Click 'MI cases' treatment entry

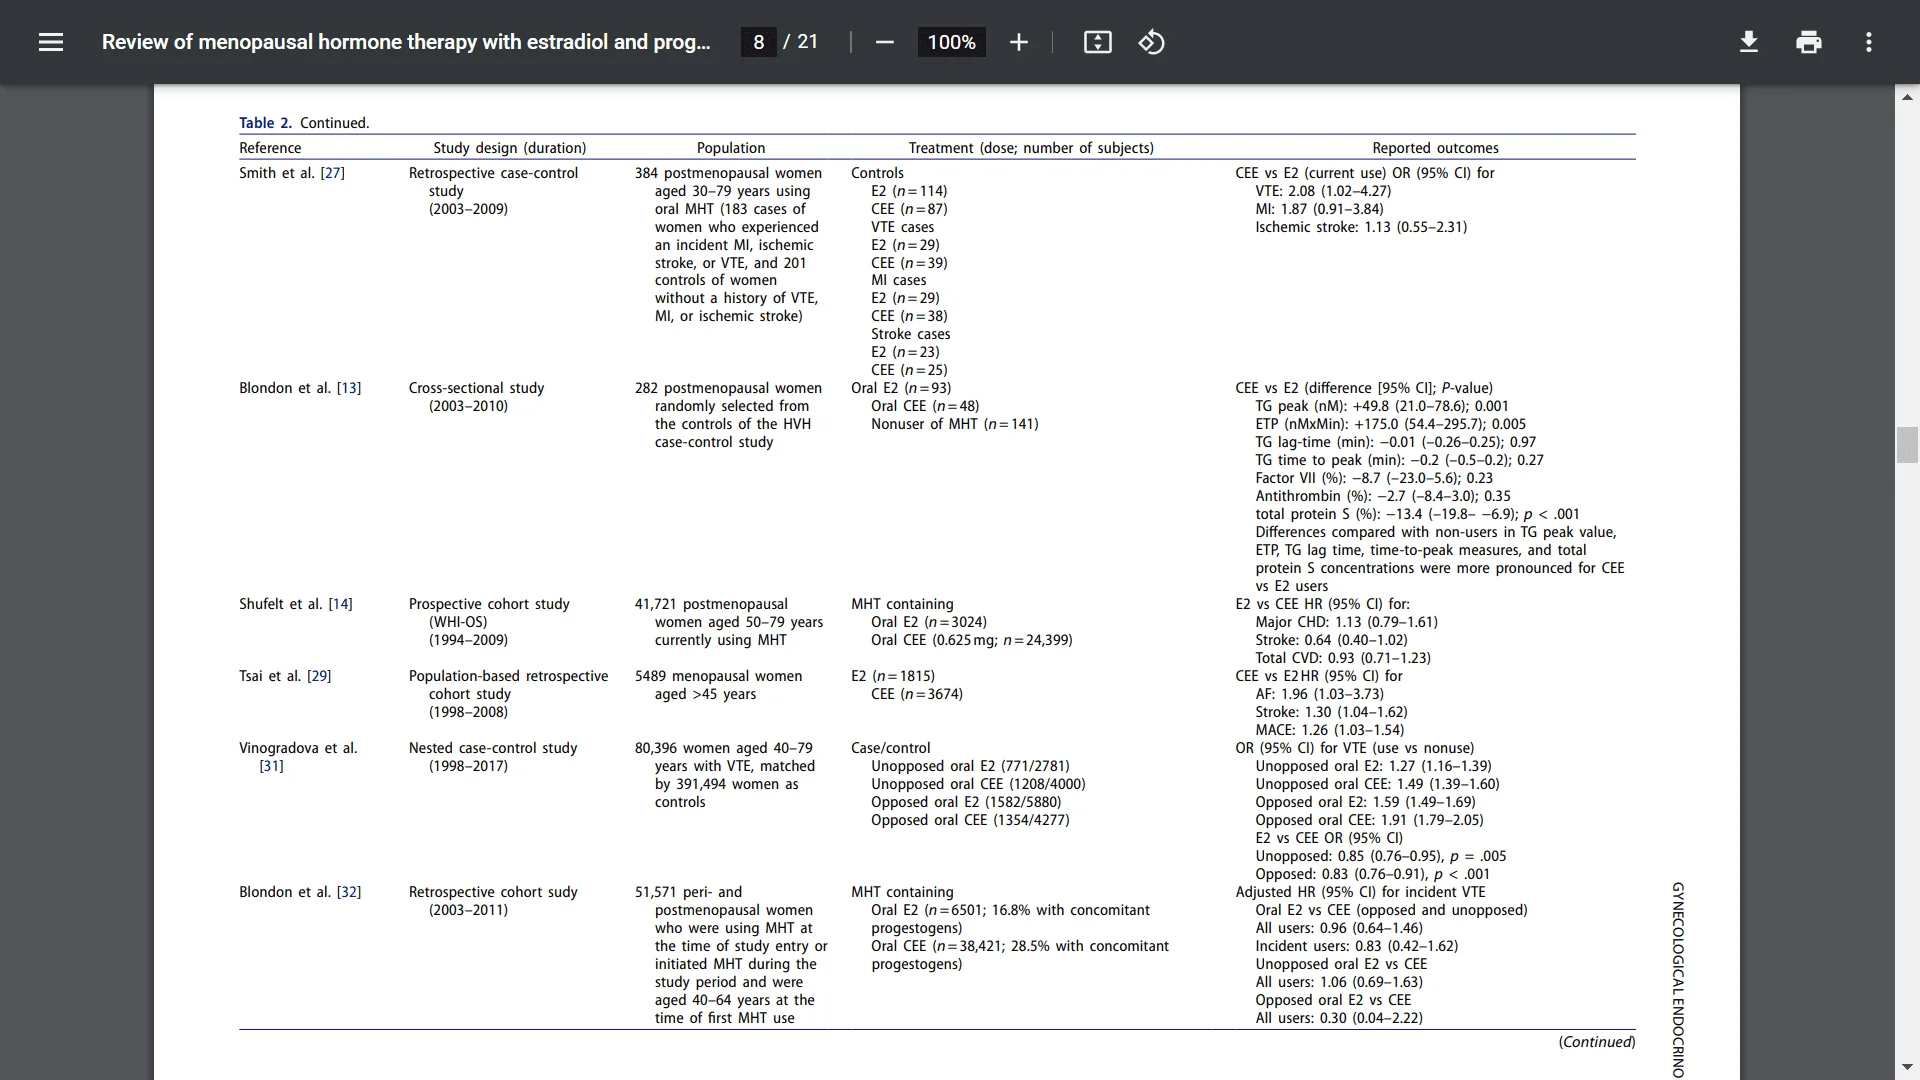tap(898, 280)
